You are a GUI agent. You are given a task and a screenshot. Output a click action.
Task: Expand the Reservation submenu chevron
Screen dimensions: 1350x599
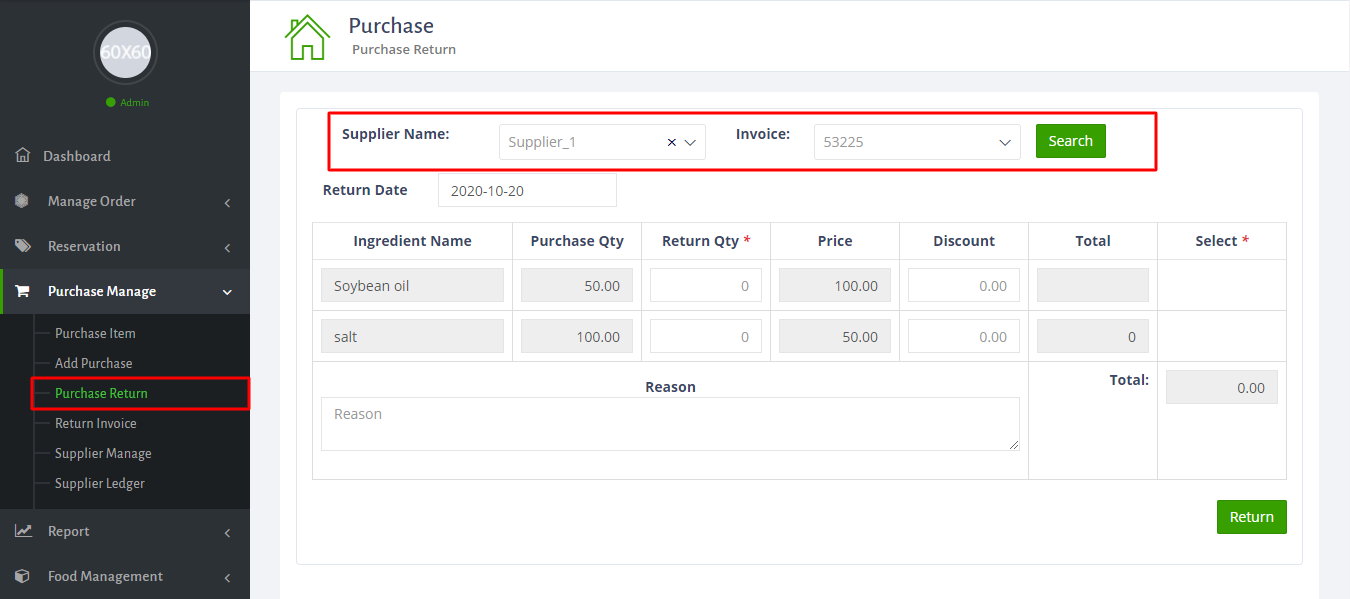tap(227, 247)
